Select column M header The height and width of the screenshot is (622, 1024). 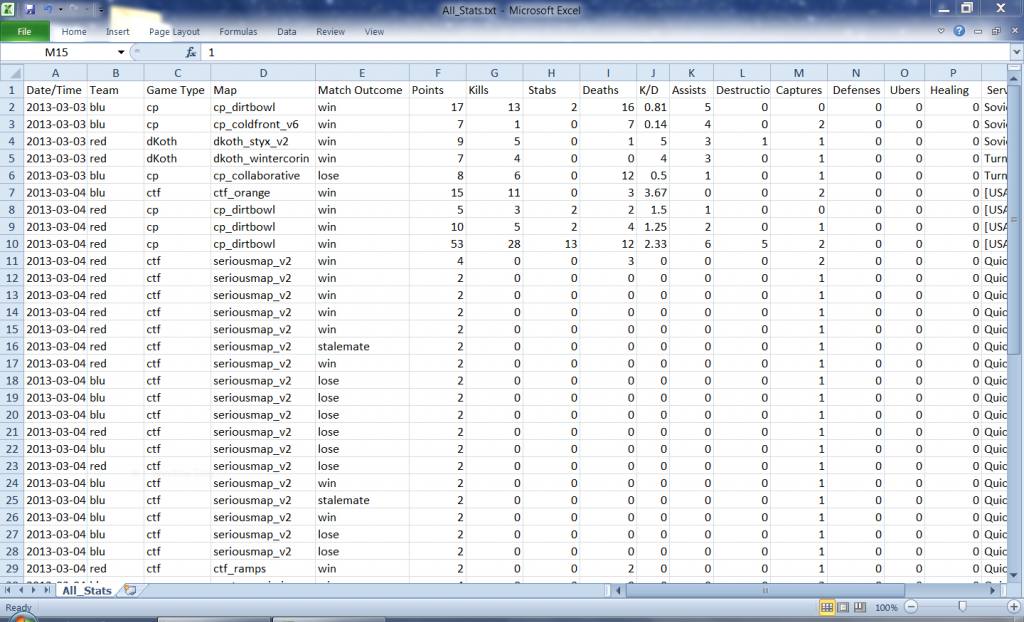[x=799, y=73]
